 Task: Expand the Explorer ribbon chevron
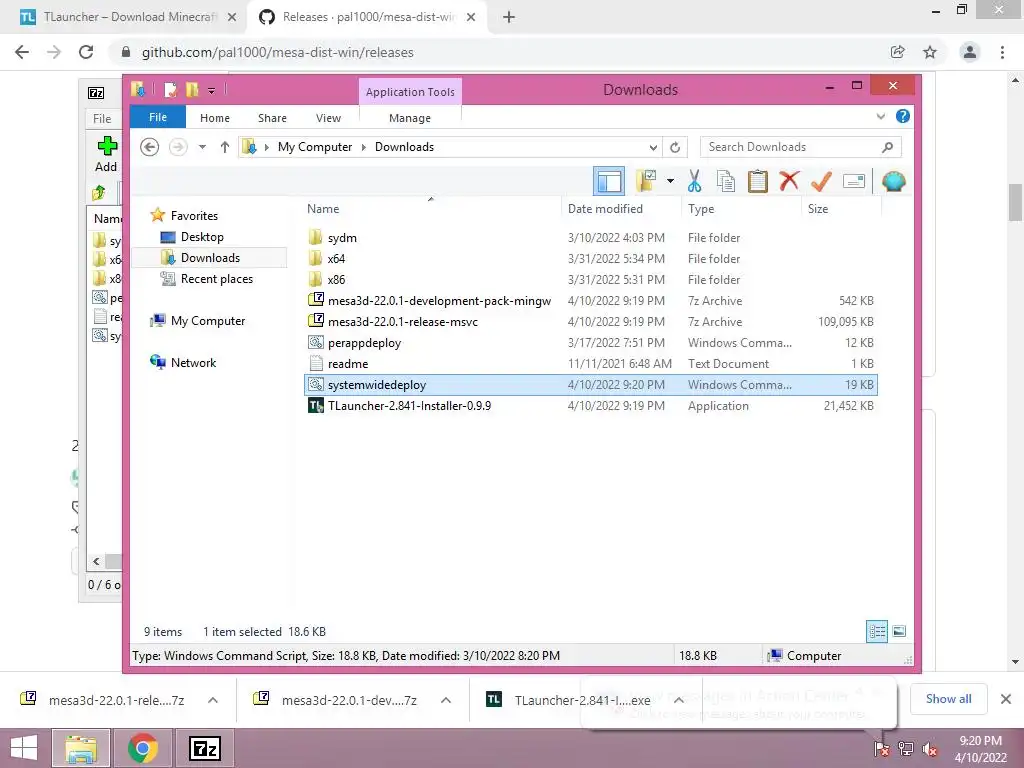[880, 116]
